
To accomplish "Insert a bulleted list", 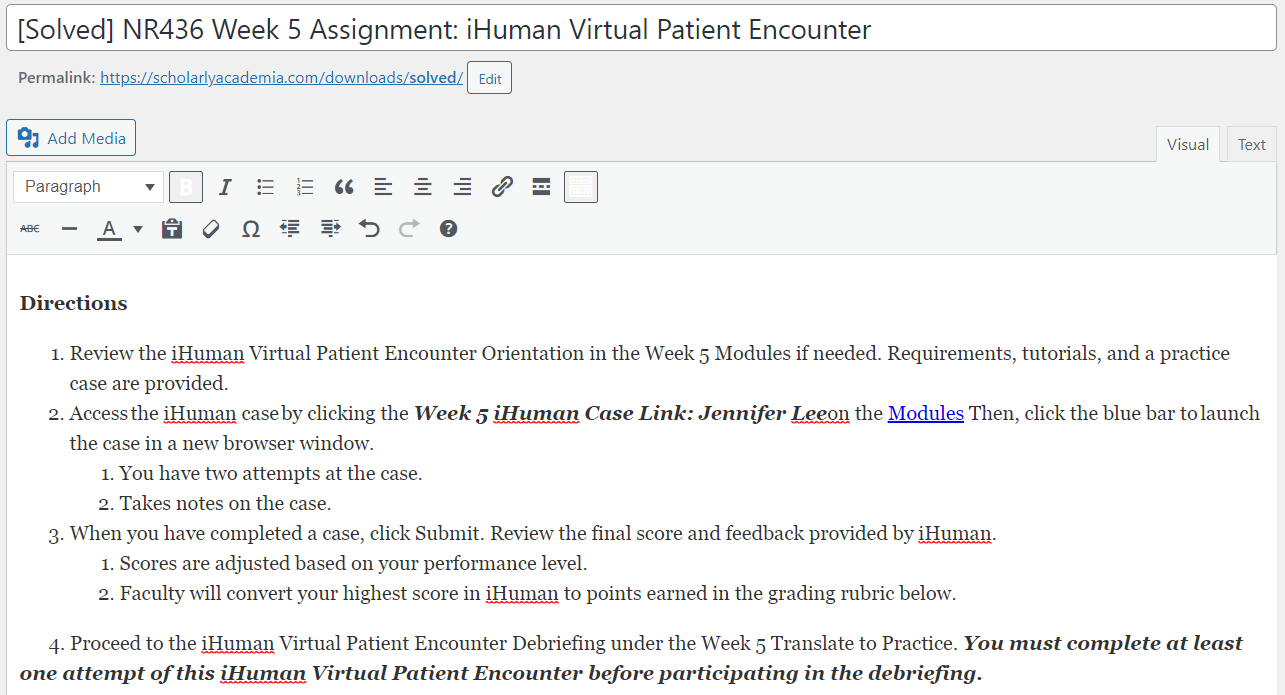I will 265,187.
